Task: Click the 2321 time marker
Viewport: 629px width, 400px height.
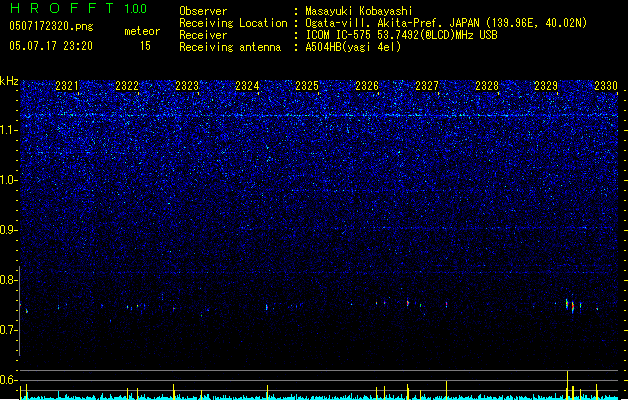Action: (x=67, y=86)
